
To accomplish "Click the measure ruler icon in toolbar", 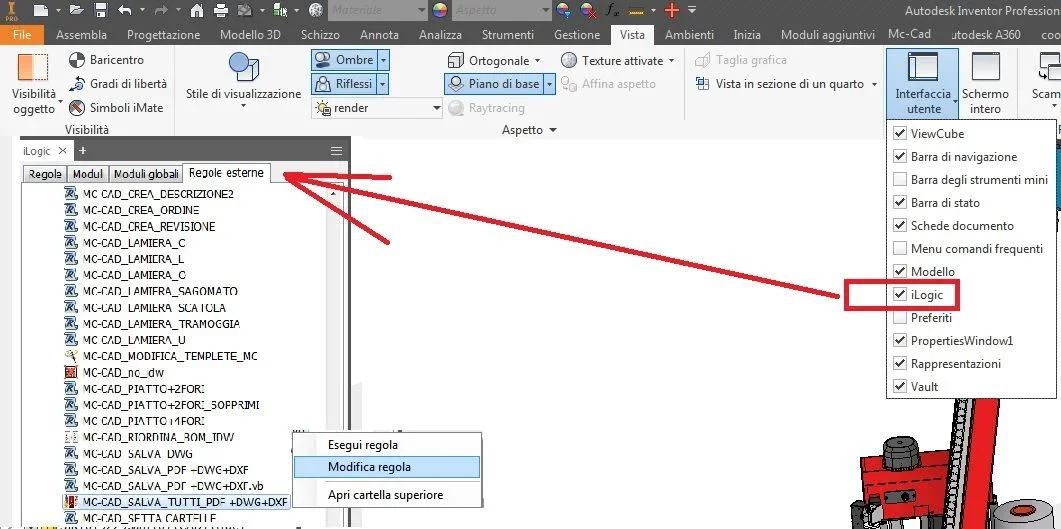I will pyautogui.click(x=636, y=10).
